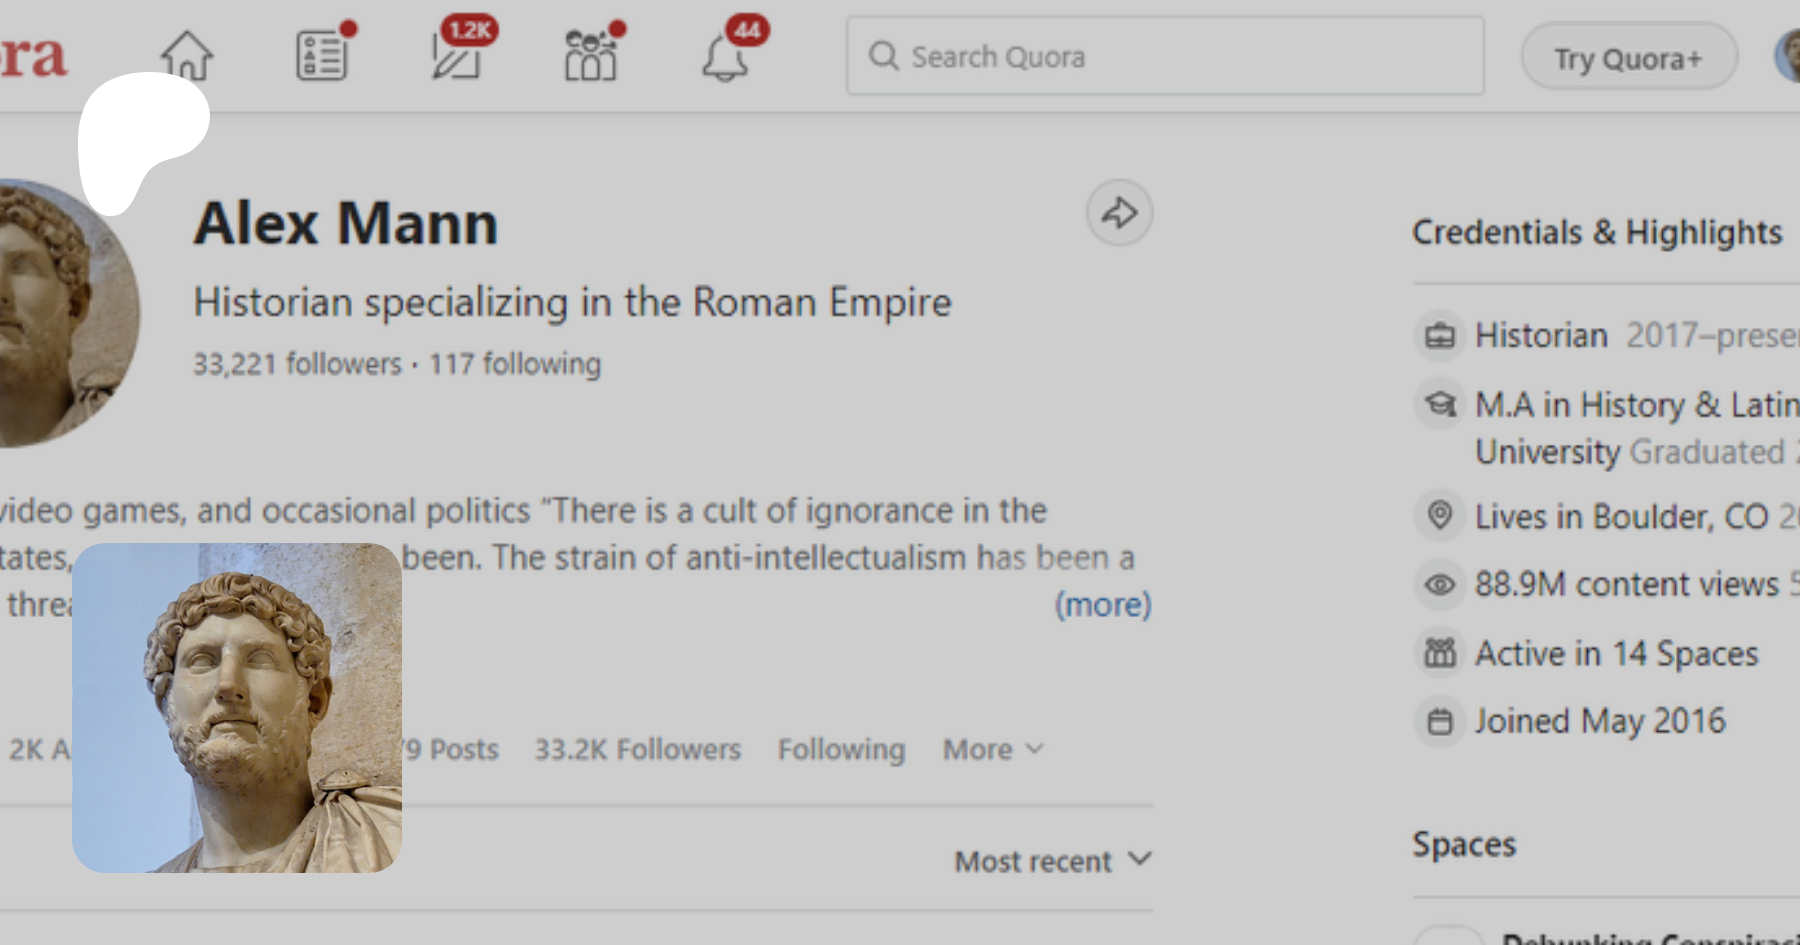
Task: Type in the Search Quora field
Action: pyautogui.click(x=1180, y=56)
